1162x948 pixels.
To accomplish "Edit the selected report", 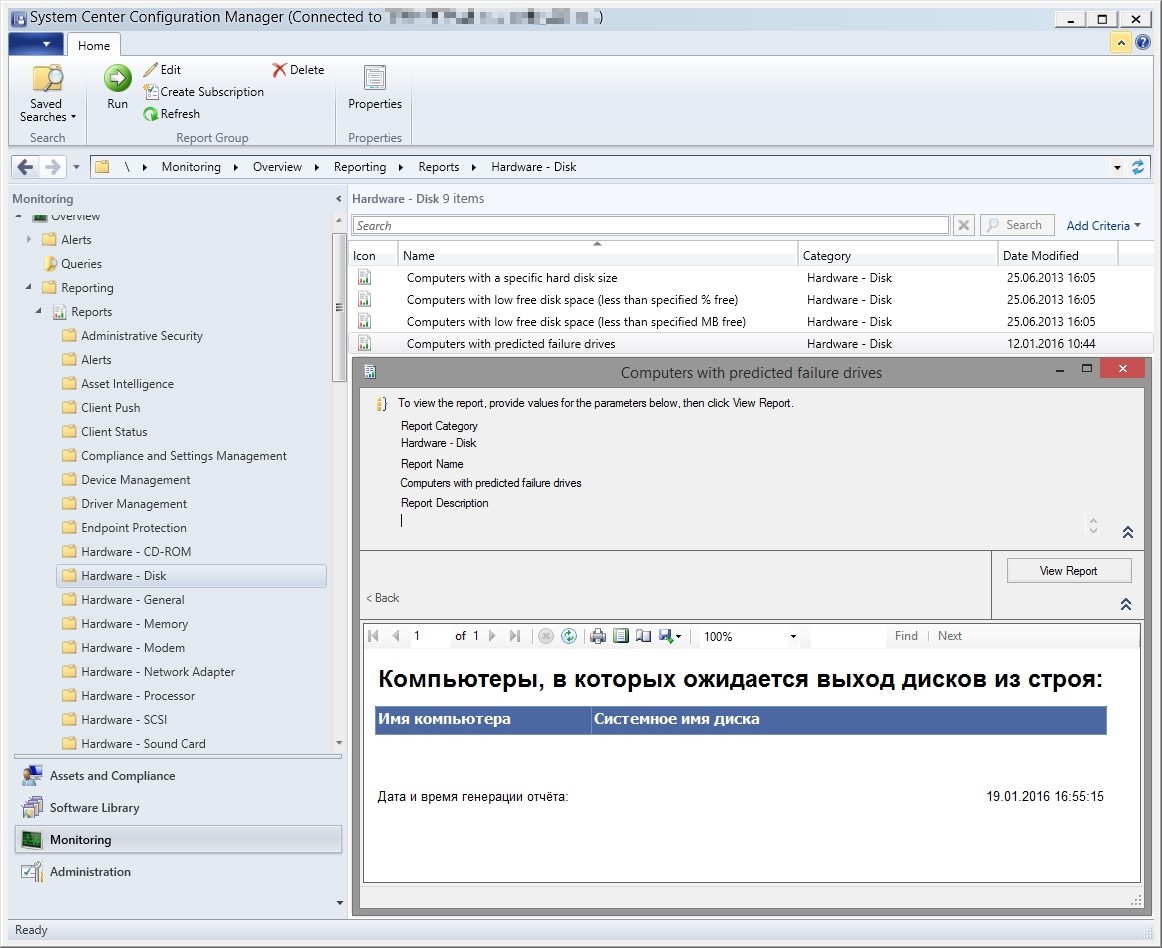I will click(x=162, y=70).
